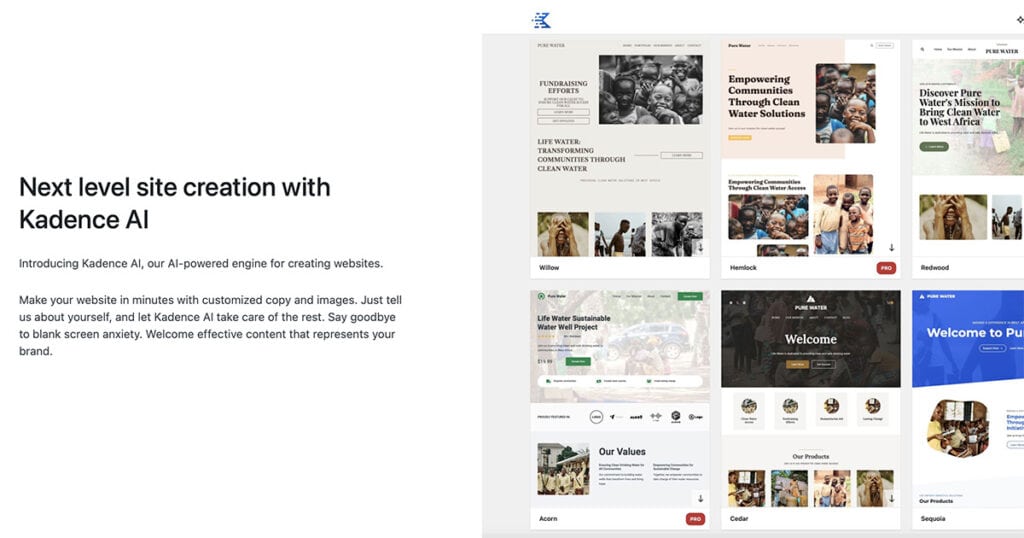Viewport: 1024px width, 538px height.
Task: Click the PRO badge on Acorn card
Action: click(x=696, y=519)
